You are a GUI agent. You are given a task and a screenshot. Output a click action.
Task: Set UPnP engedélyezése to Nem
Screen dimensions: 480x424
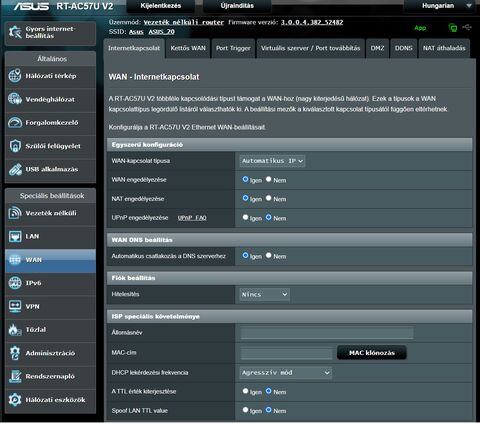269,217
